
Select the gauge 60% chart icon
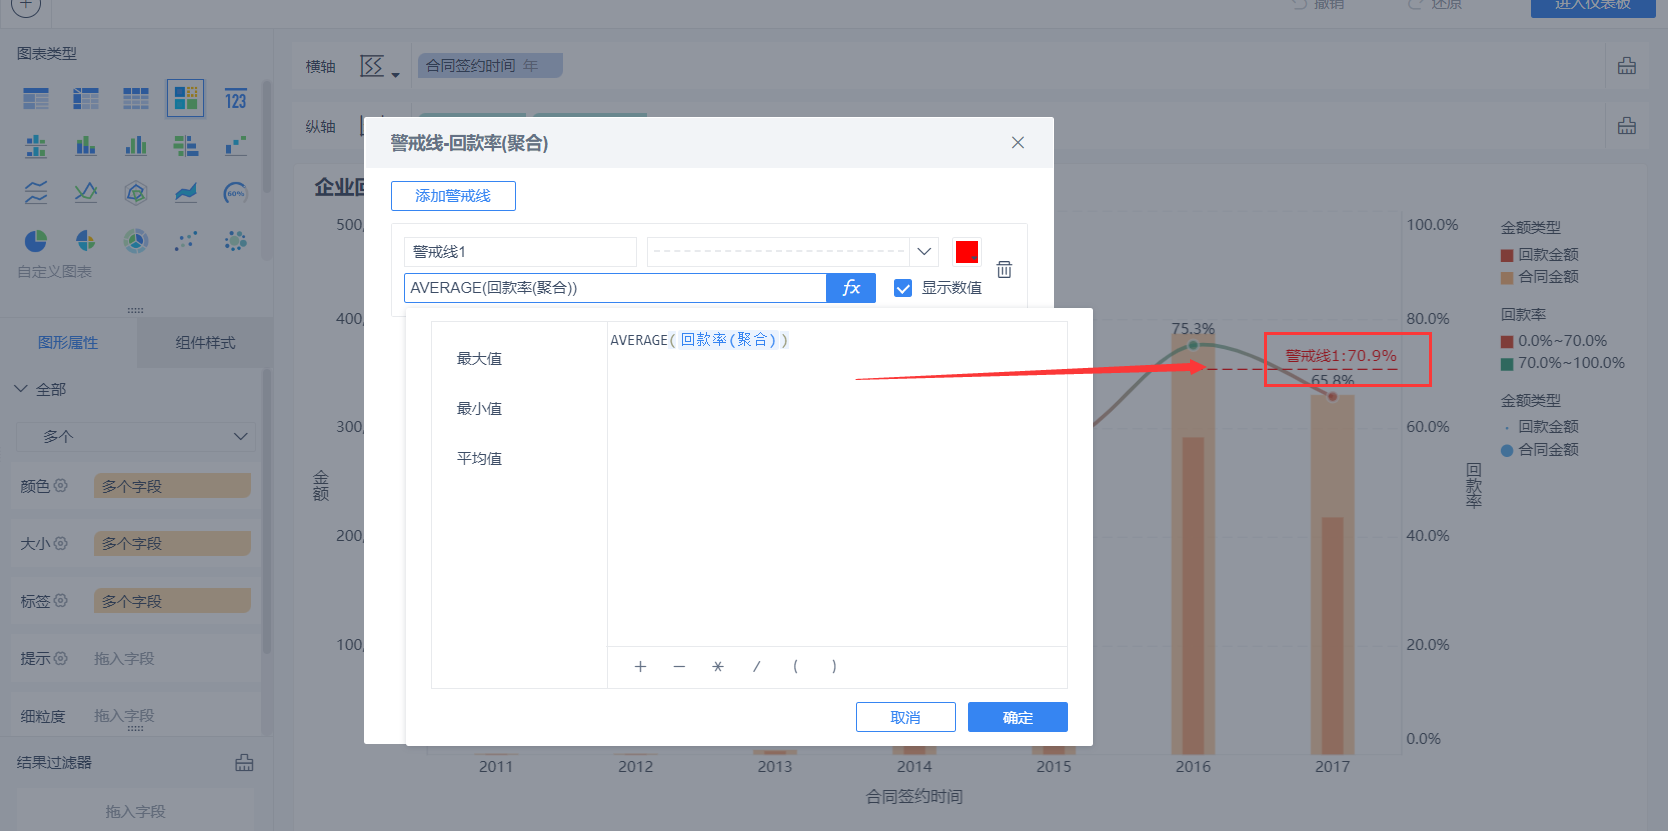[236, 192]
